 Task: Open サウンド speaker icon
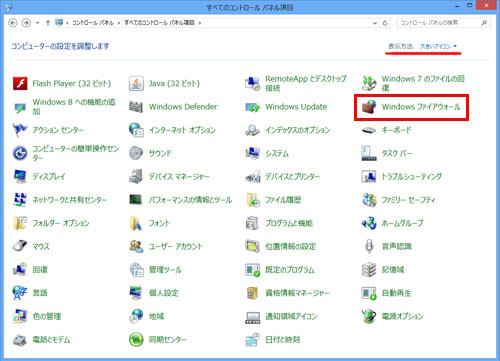[136, 153]
